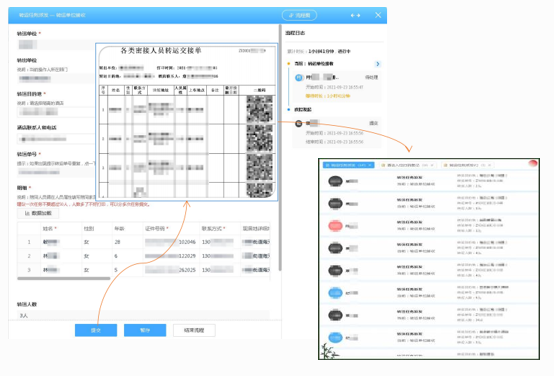Close the transfer task dialog

378,15
